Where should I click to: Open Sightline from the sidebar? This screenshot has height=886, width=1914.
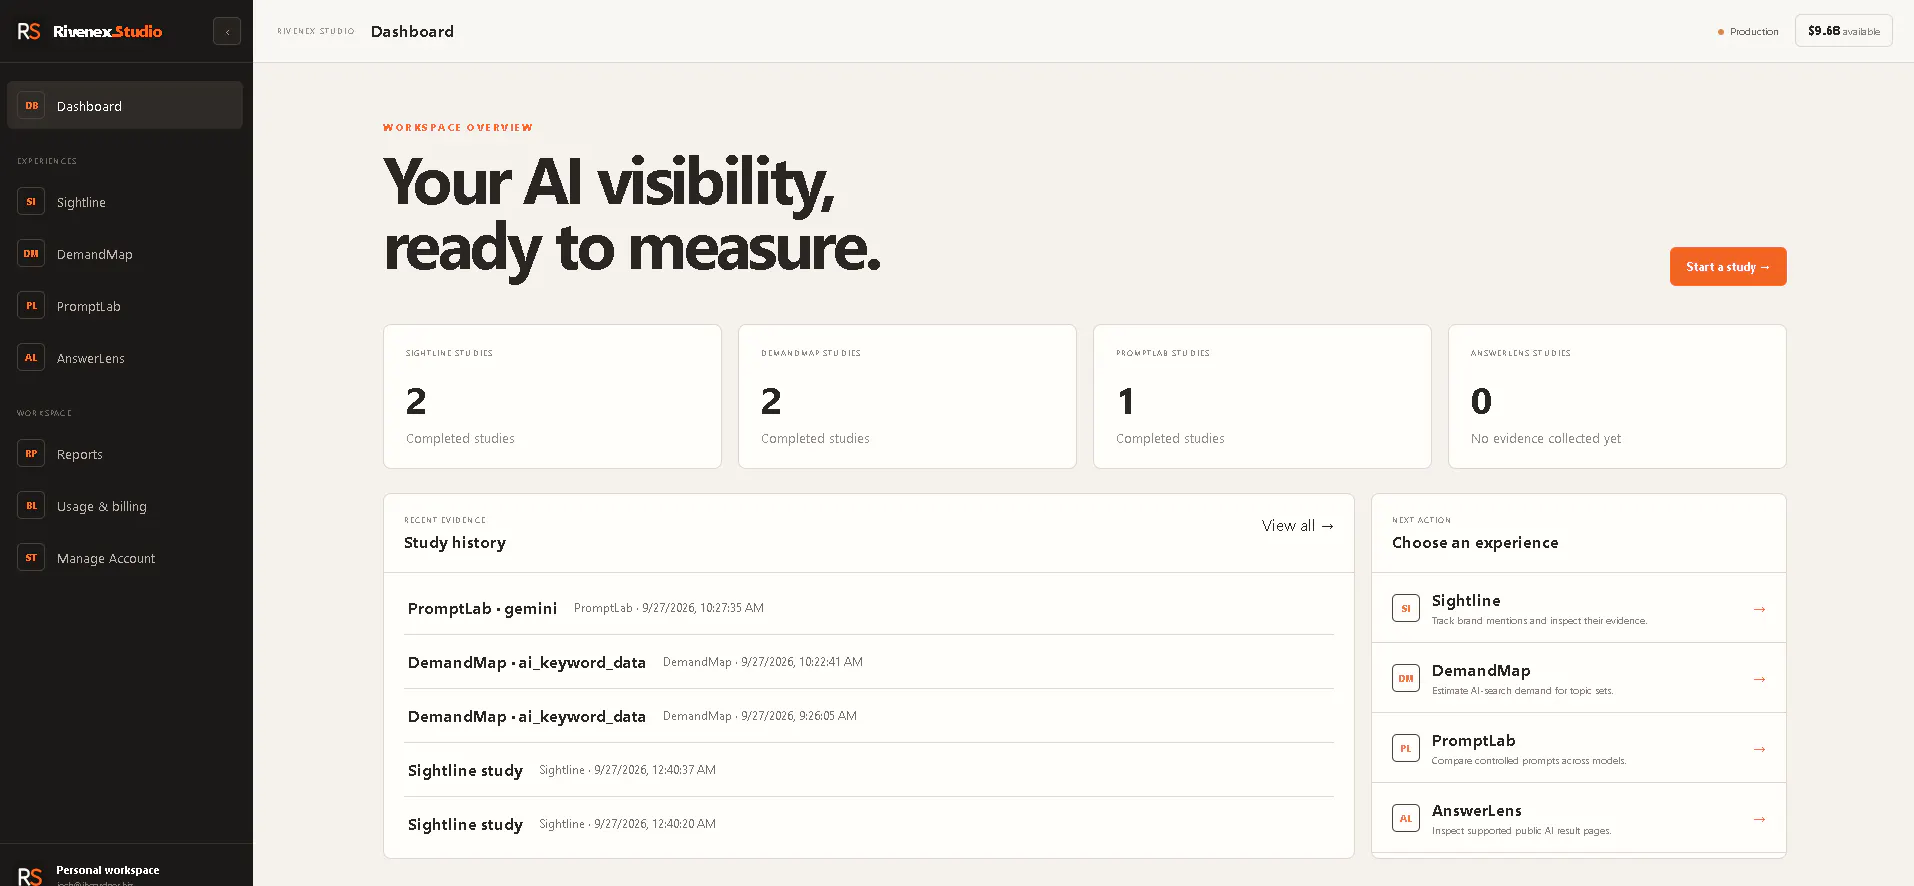pyautogui.click(x=125, y=202)
